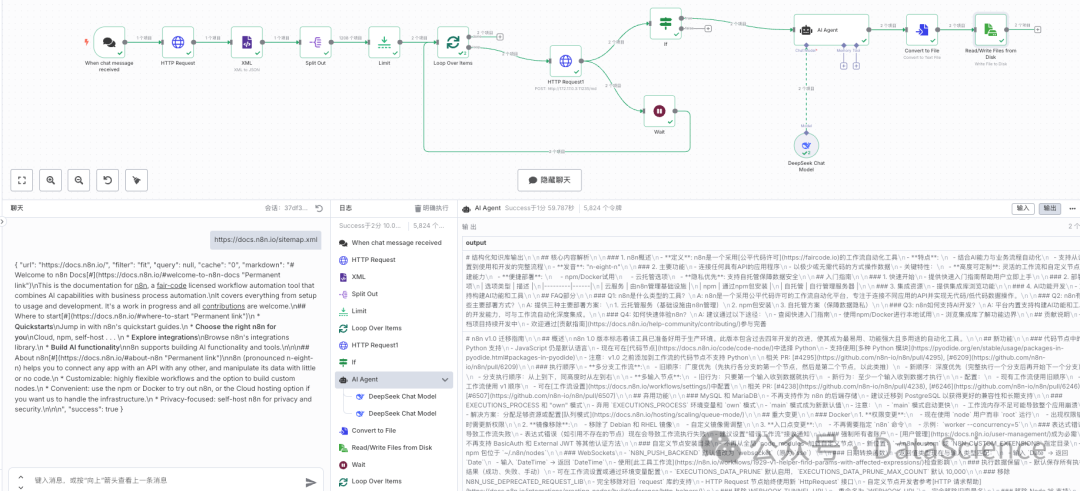1080x491 pixels.
Task: Select the DeepSeek Chat Model node on canvas
Action: coord(807,145)
